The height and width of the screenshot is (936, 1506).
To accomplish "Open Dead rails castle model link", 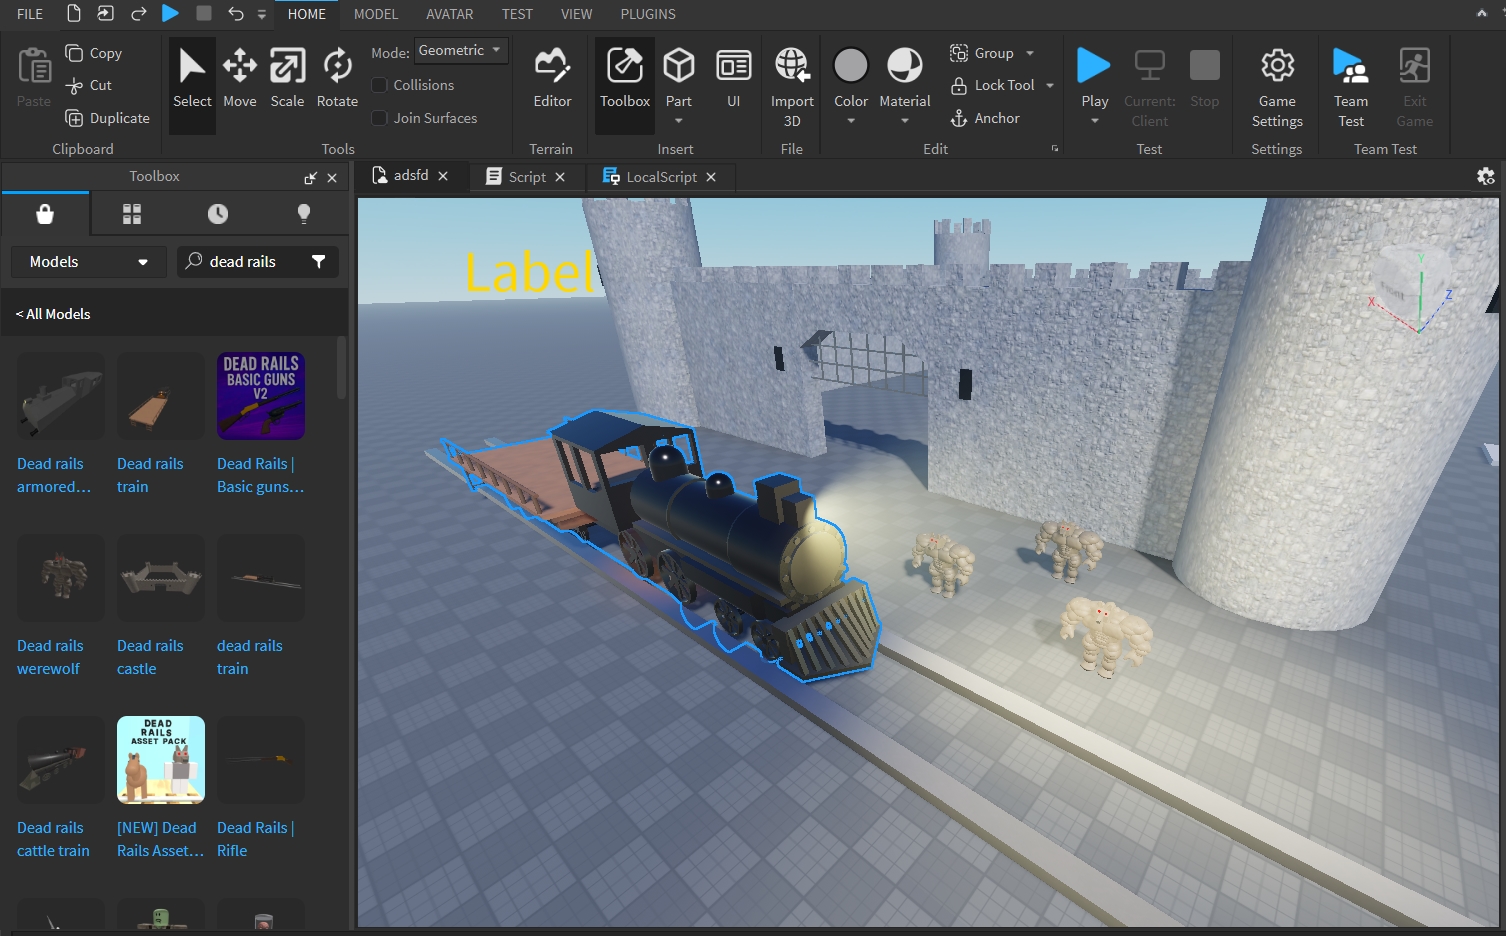I will [150, 657].
